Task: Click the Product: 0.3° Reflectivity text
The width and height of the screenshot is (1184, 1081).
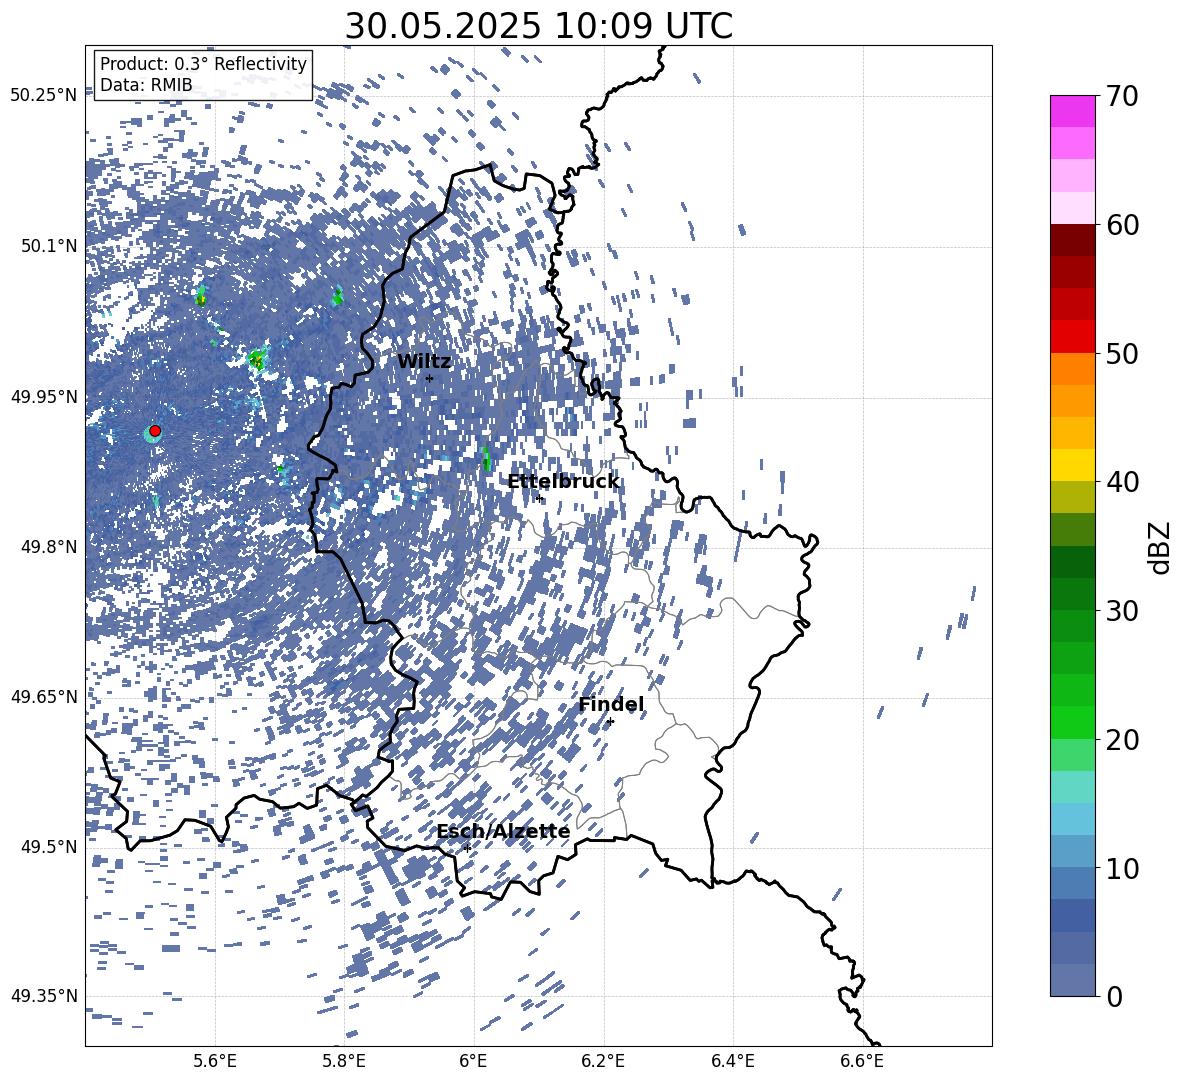Action: pyautogui.click(x=203, y=64)
